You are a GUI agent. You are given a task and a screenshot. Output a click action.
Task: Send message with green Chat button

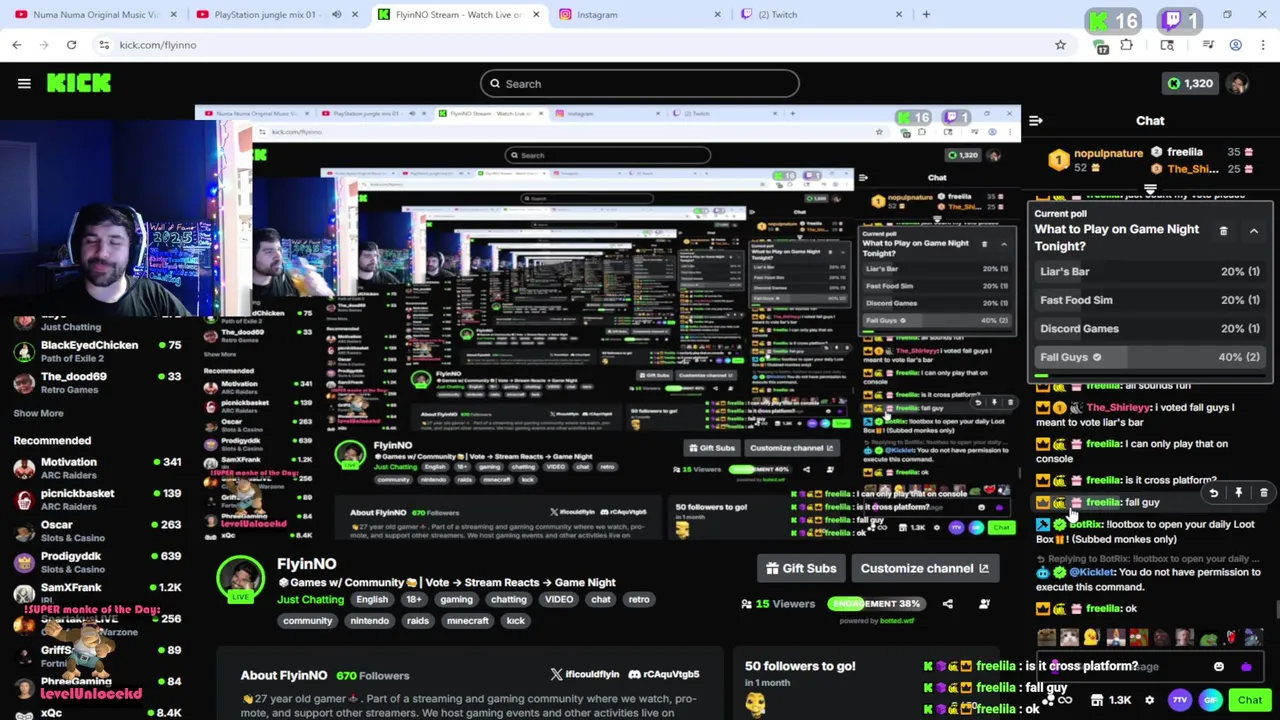point(1250,701)
